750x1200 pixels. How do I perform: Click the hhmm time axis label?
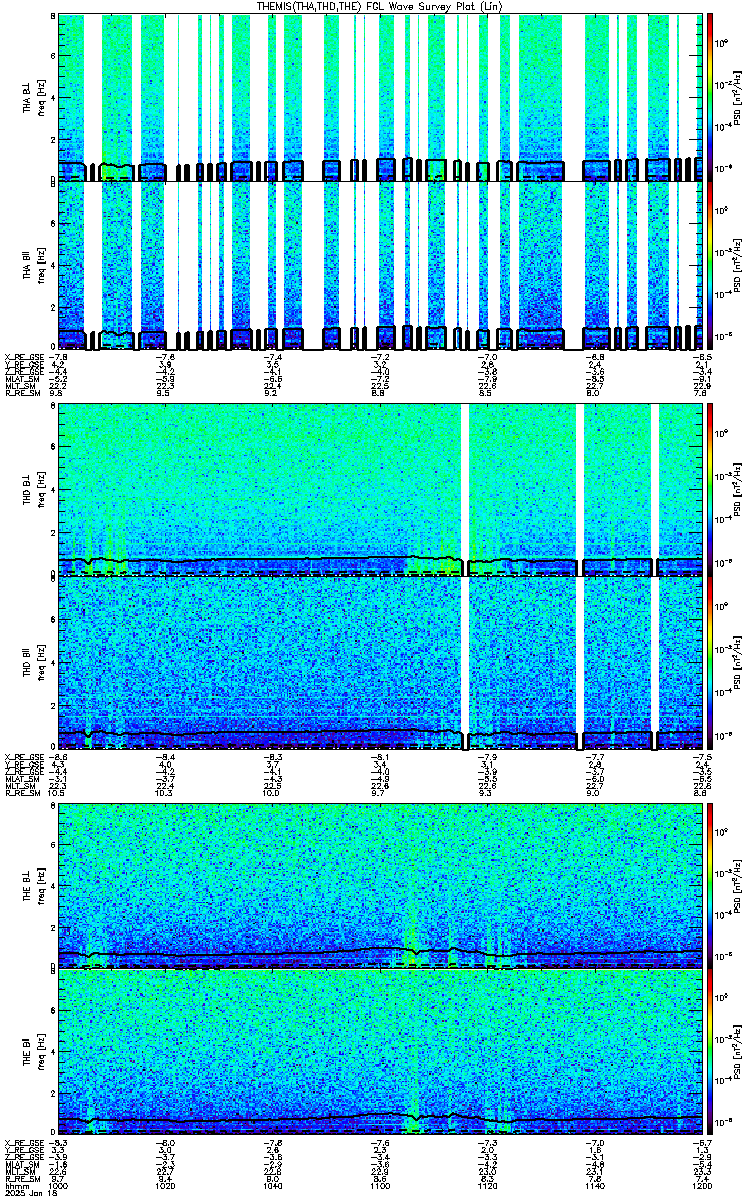[x=14, y=1185]
